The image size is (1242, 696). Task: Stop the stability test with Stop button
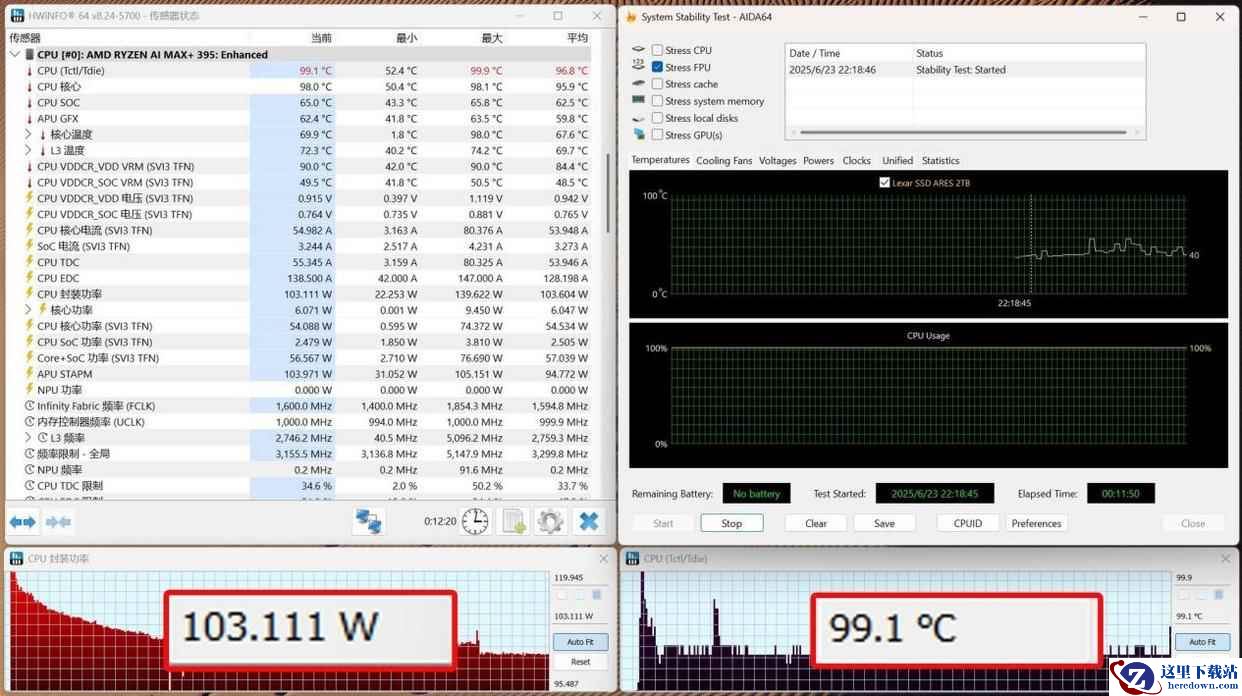pyautogui.click(x=732, y=523)
